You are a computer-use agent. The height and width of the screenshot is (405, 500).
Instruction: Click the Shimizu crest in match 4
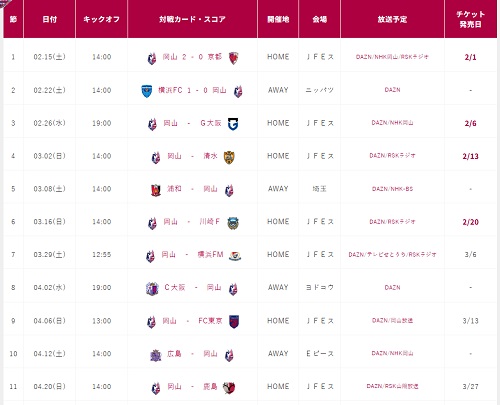coord(229,157)
